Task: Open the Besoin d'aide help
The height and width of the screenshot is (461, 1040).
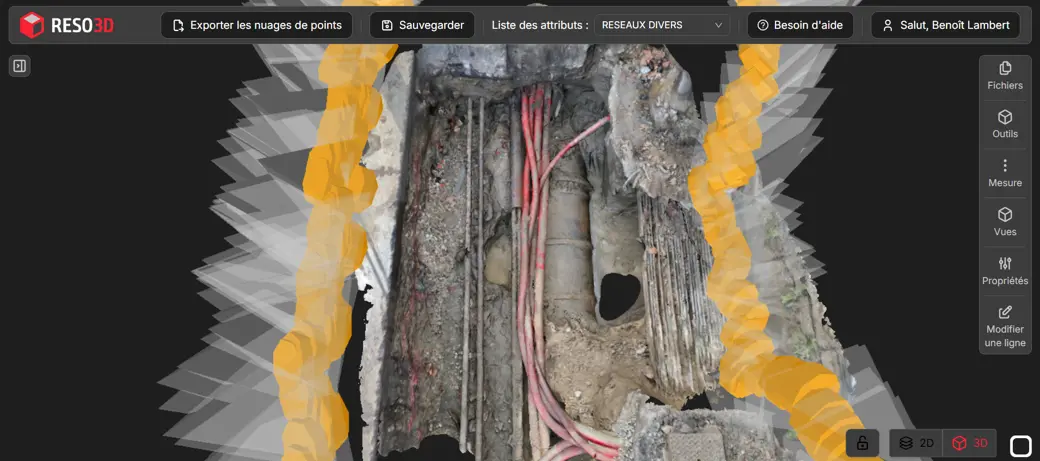Action: click(x=800, y=25)
